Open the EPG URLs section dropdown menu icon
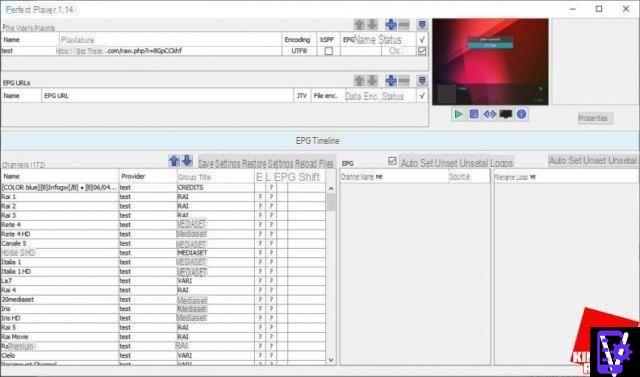The image size is (640, 377). (422, 80)
